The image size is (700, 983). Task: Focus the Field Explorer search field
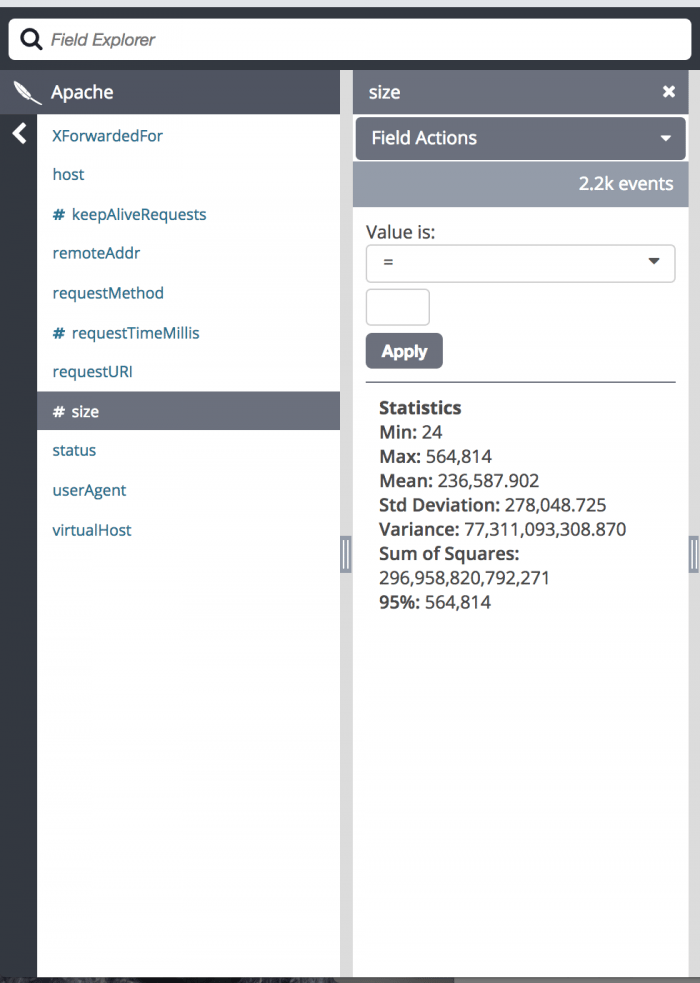tap(360, 40)
